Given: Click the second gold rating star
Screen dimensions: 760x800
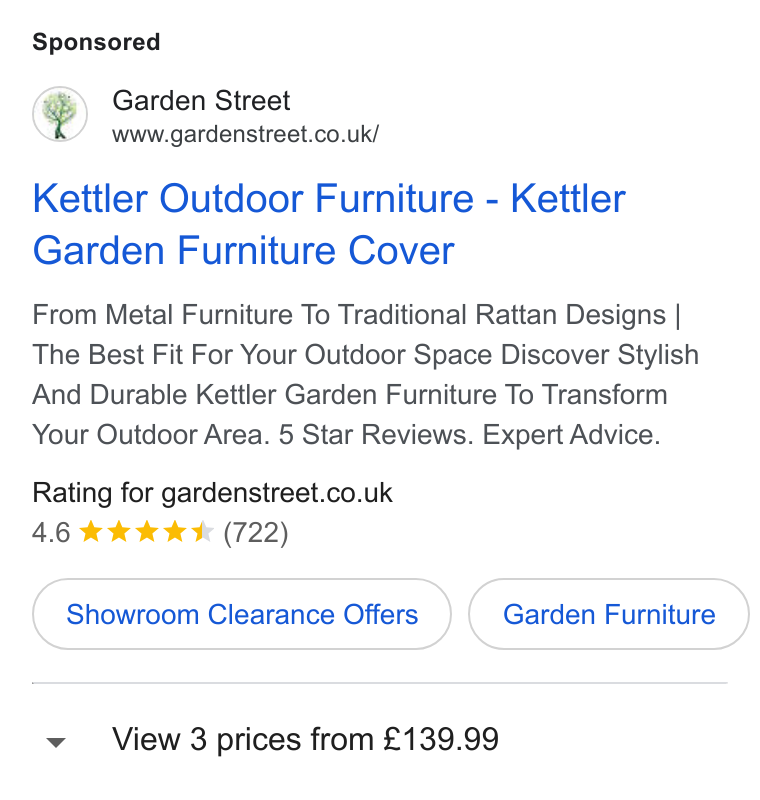Looking at the screenshot, I should 119,531.
